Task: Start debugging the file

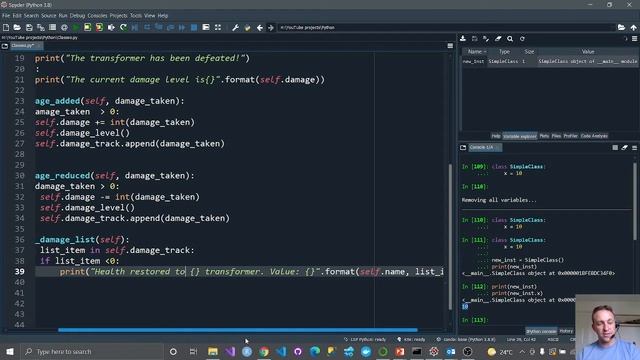Action: (135, 27)
